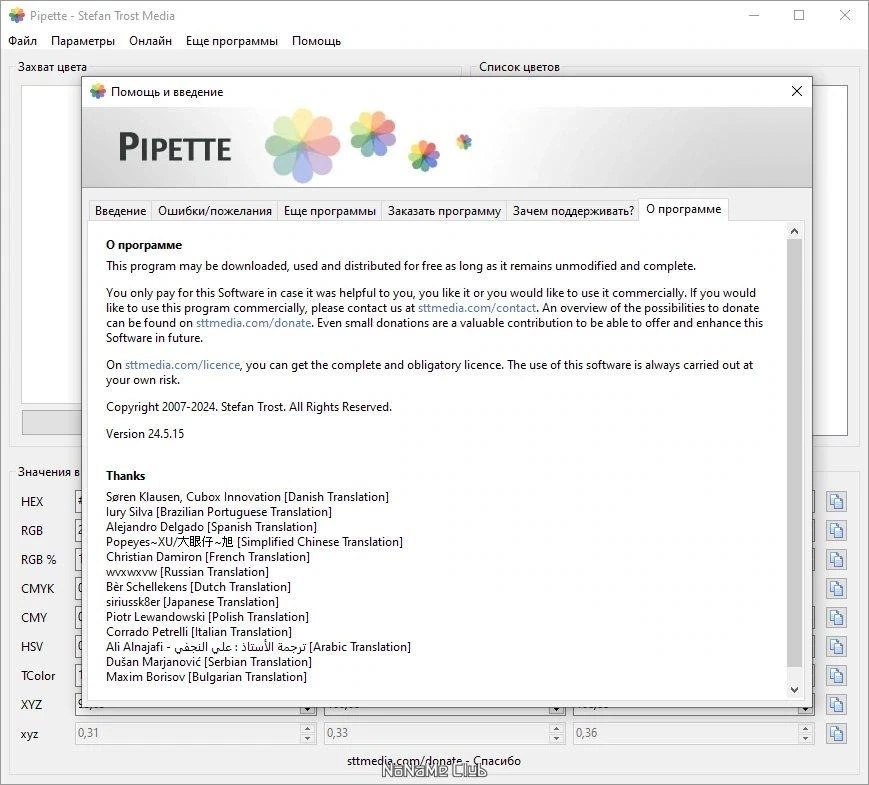
Task: Close the Помощь и введение dialog
Action: [796, 91]
